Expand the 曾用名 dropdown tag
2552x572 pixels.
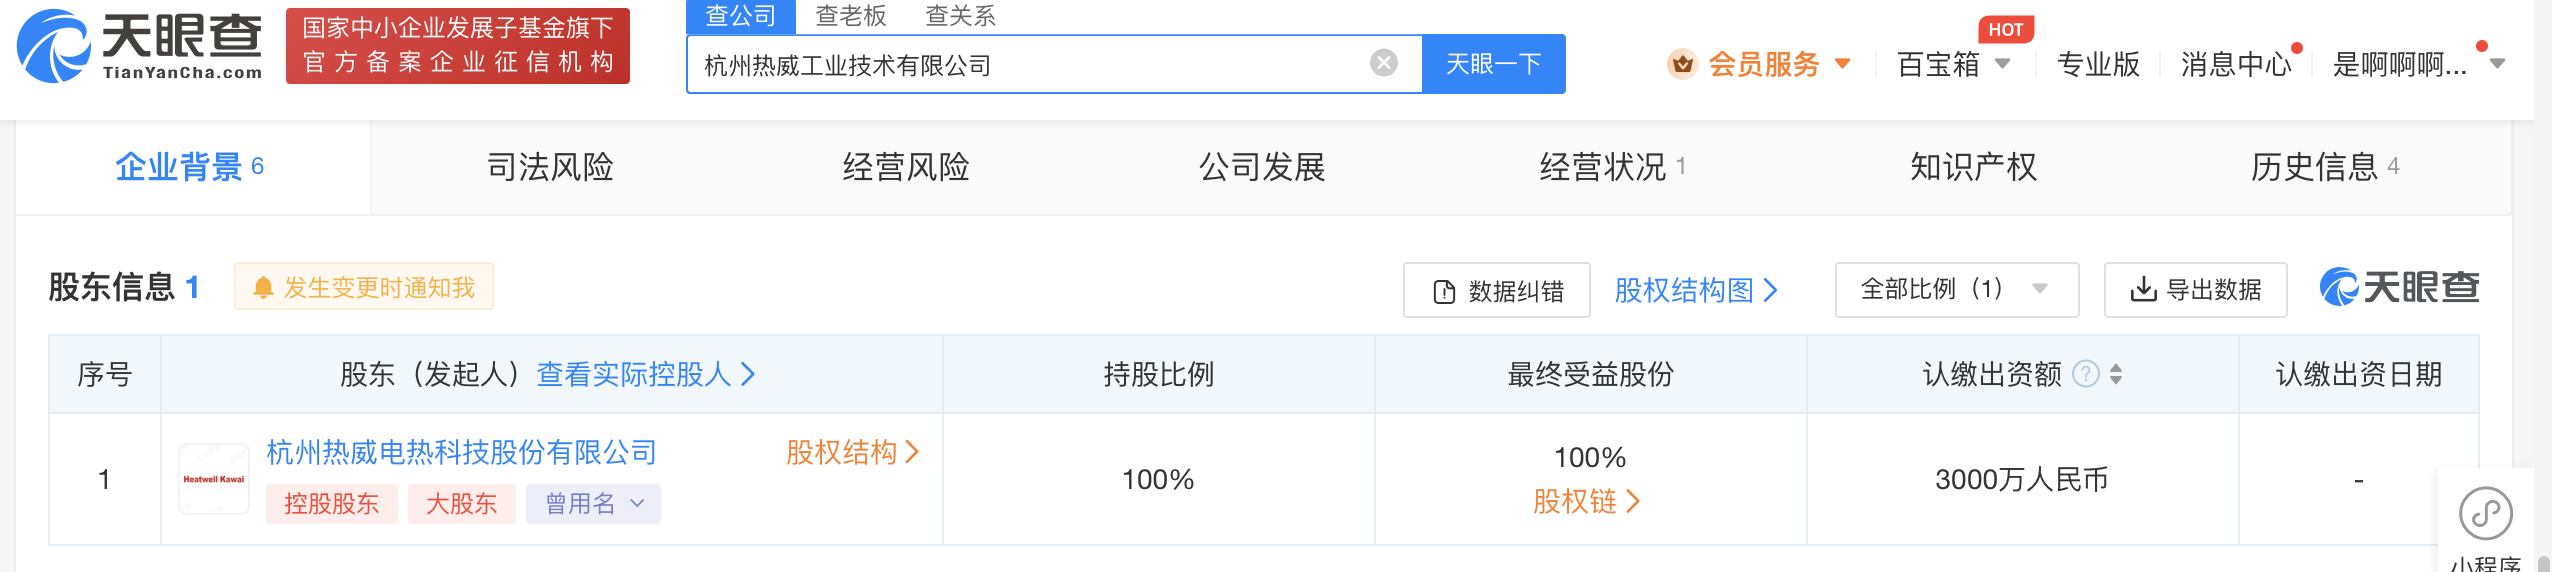point(594,503)
